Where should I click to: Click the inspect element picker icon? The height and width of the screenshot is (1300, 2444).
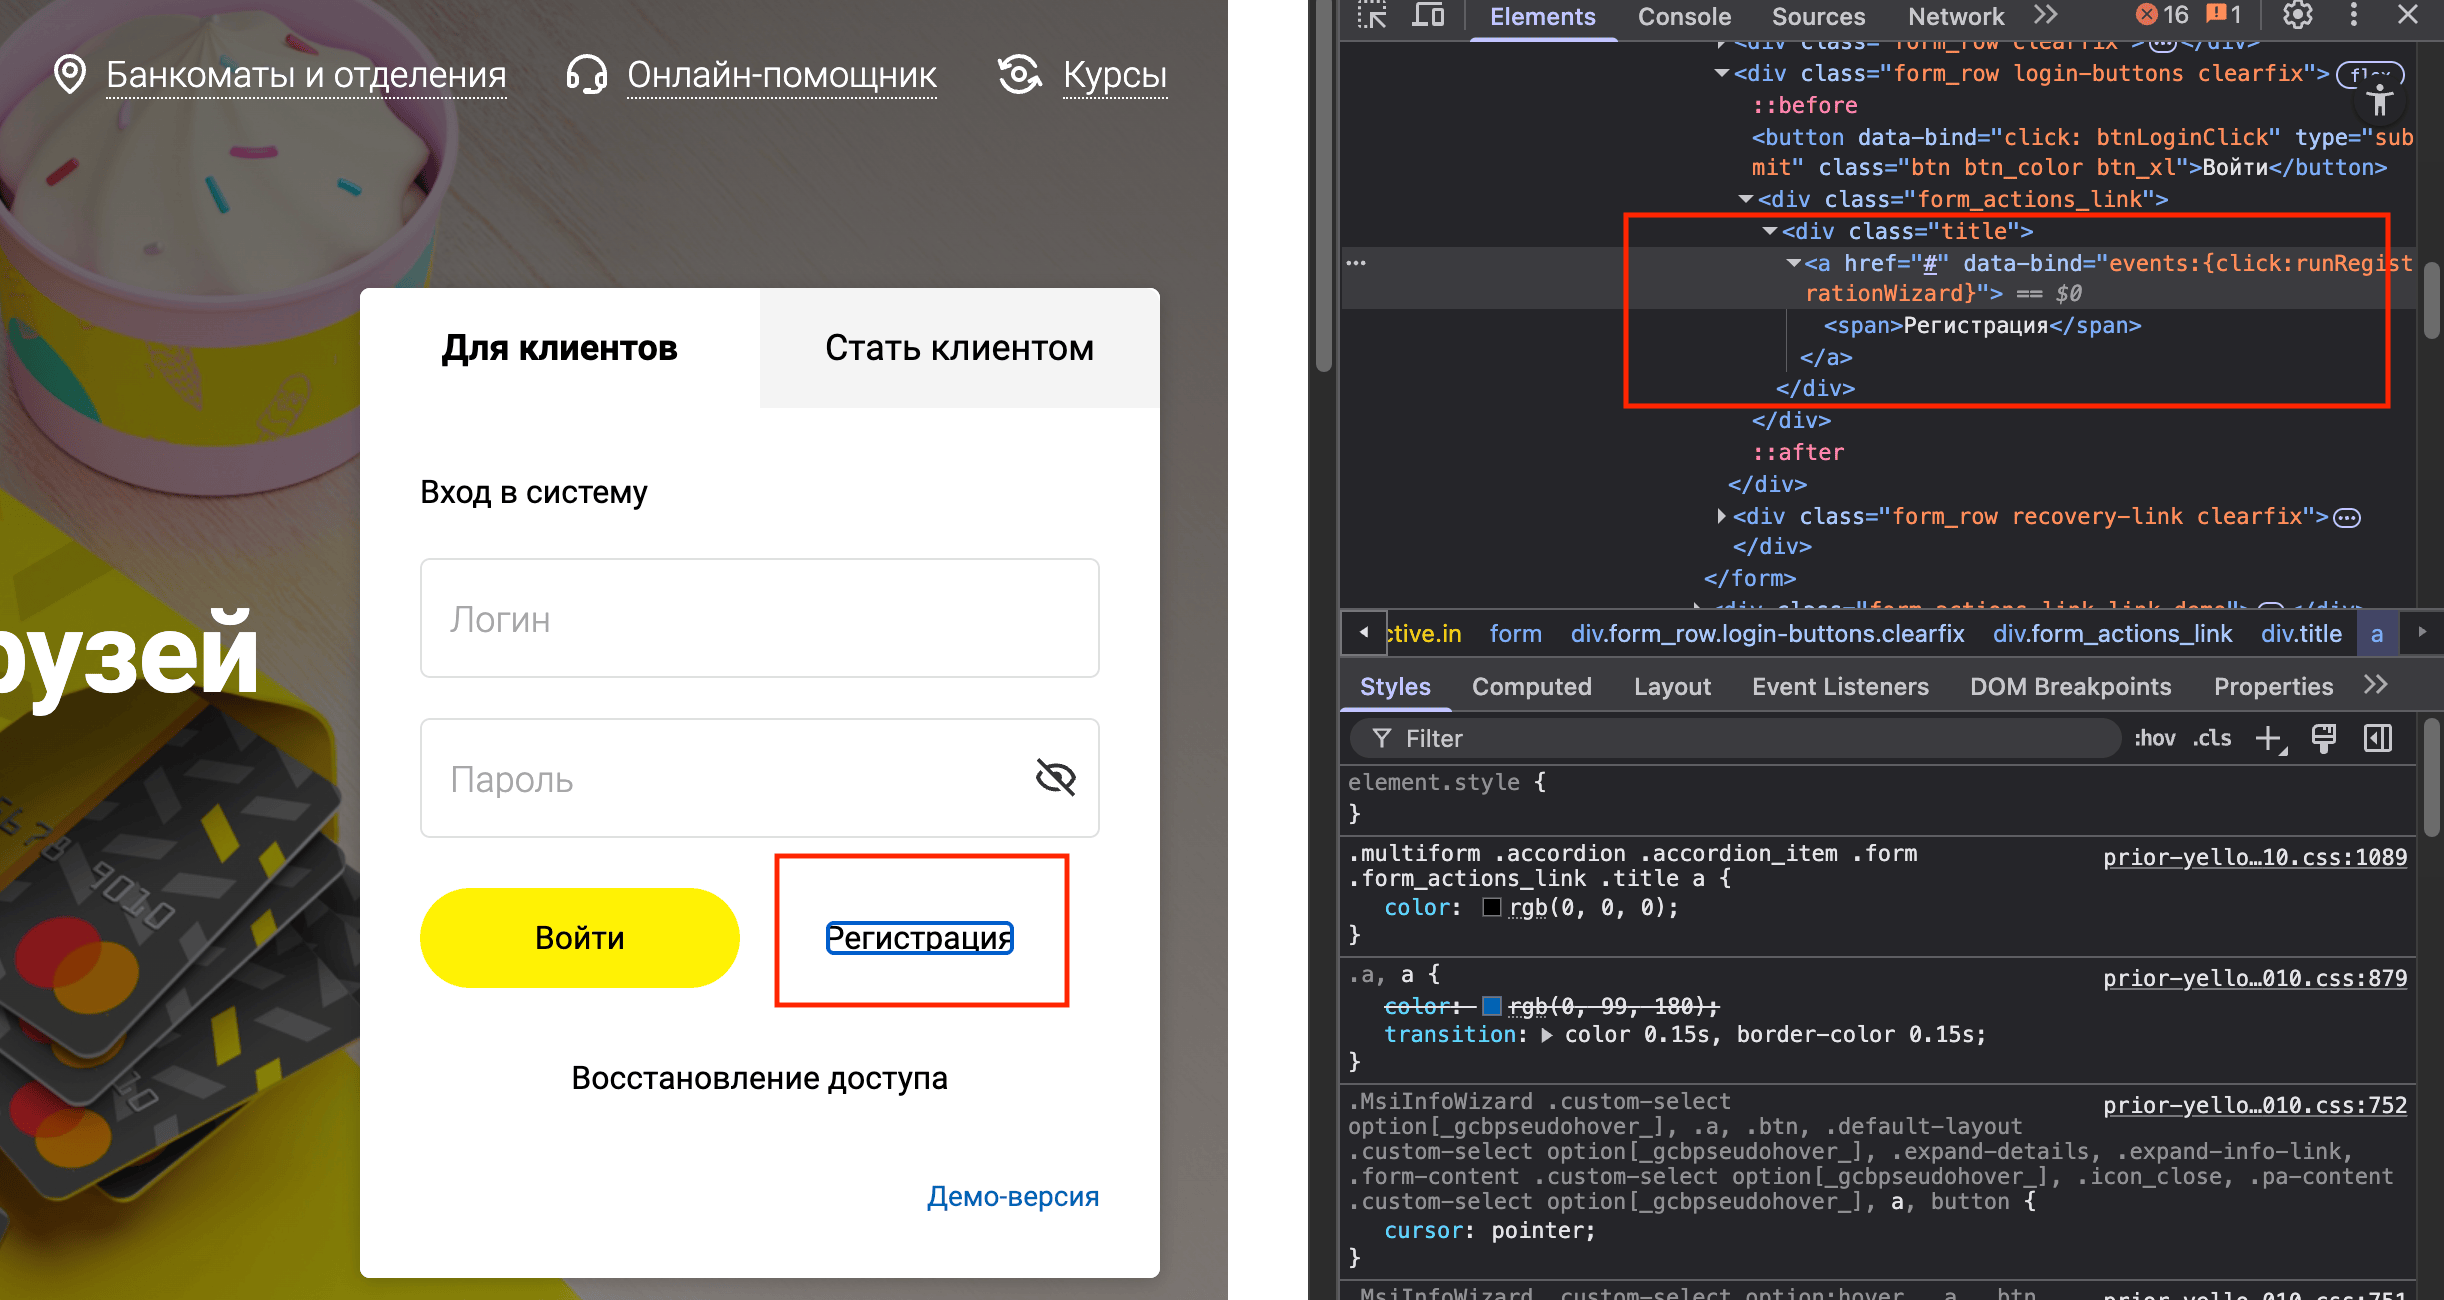(1372, 16)
